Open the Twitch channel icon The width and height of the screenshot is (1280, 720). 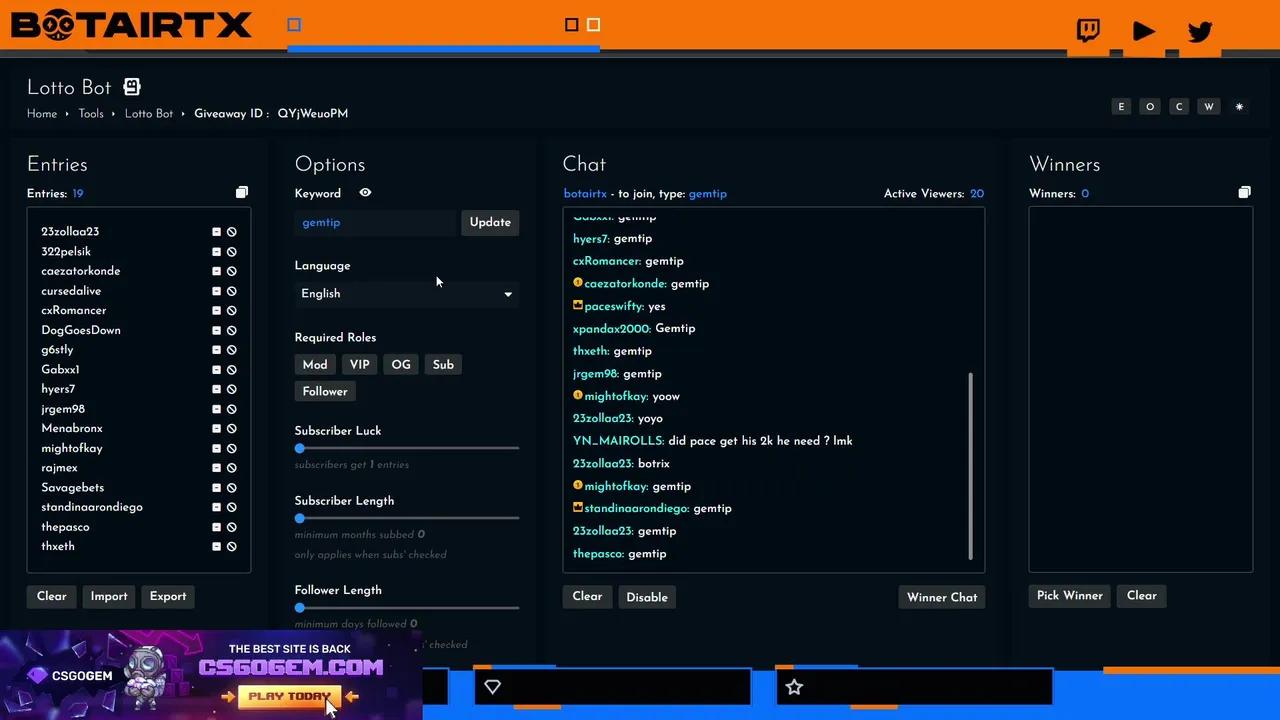[x=1088, y=30]
